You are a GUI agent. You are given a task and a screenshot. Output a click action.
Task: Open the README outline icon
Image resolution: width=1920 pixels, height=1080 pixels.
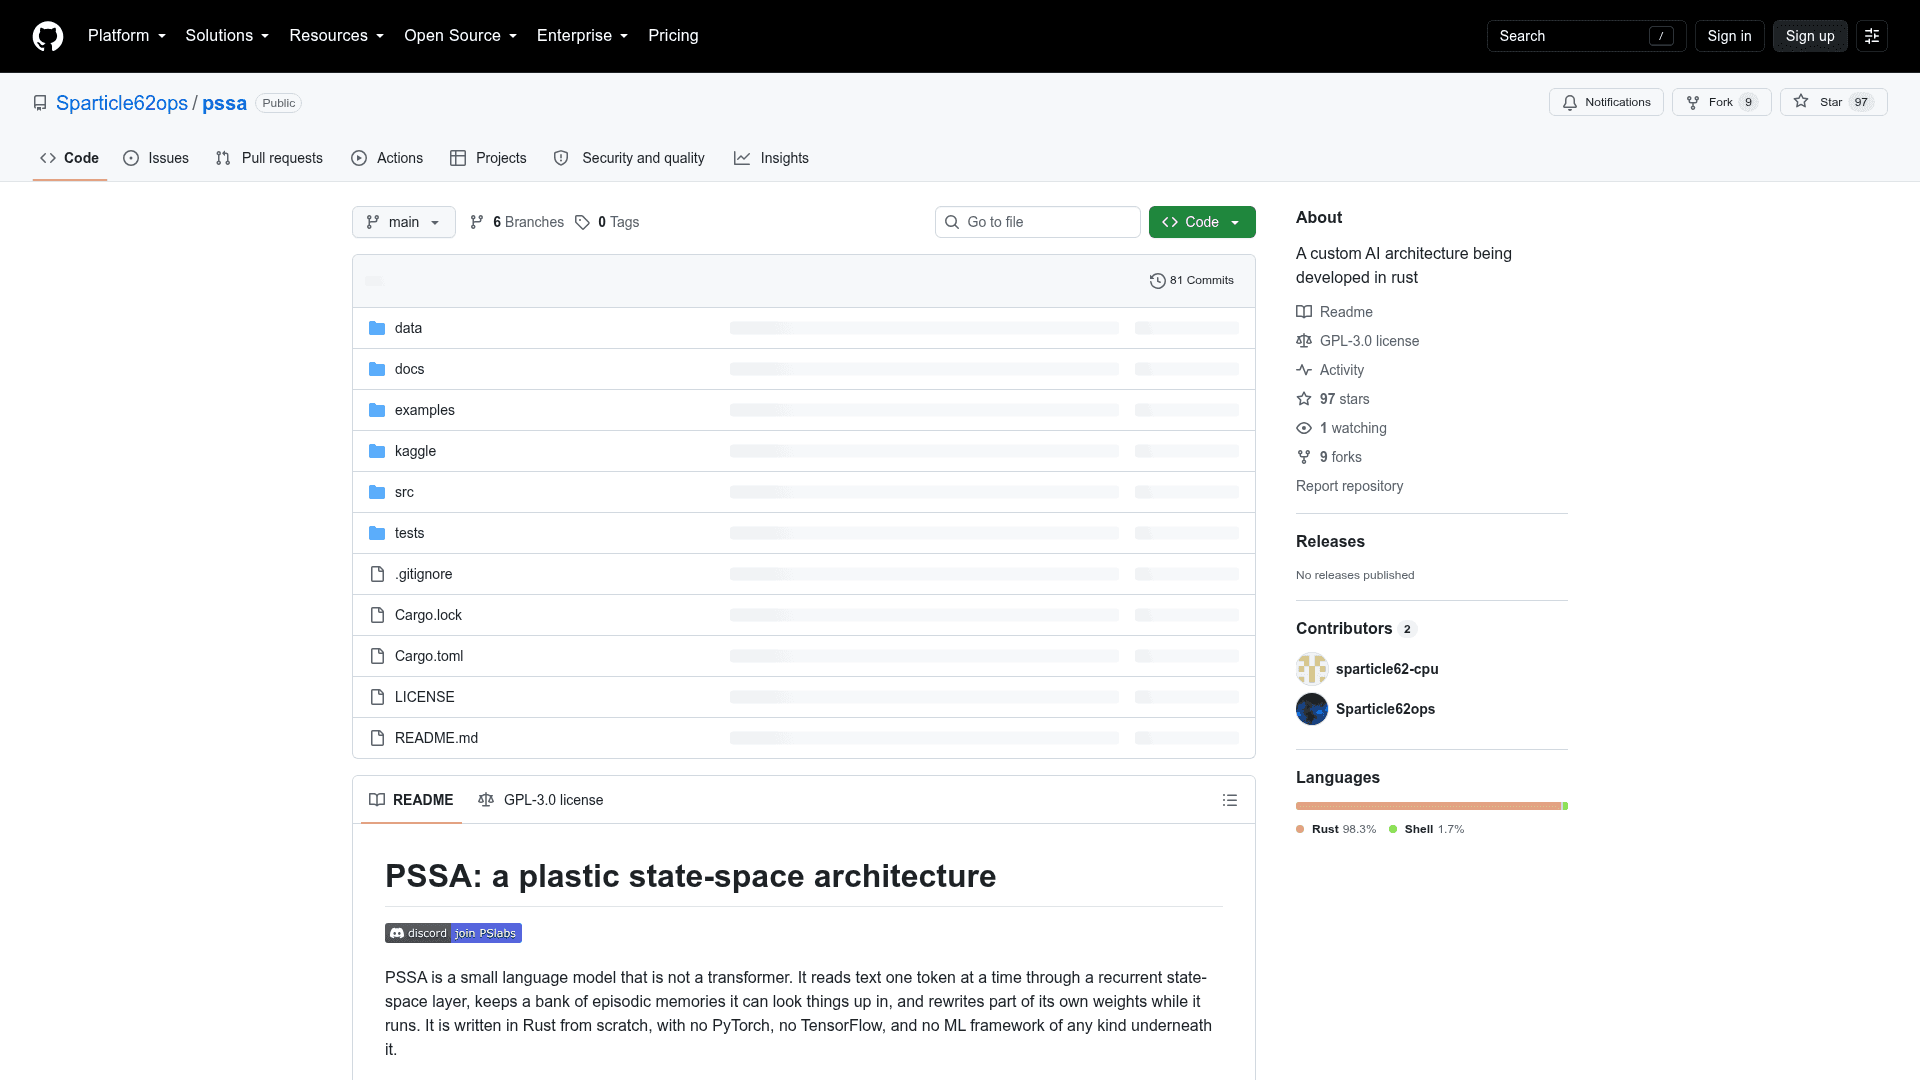tap(1230, 800)
